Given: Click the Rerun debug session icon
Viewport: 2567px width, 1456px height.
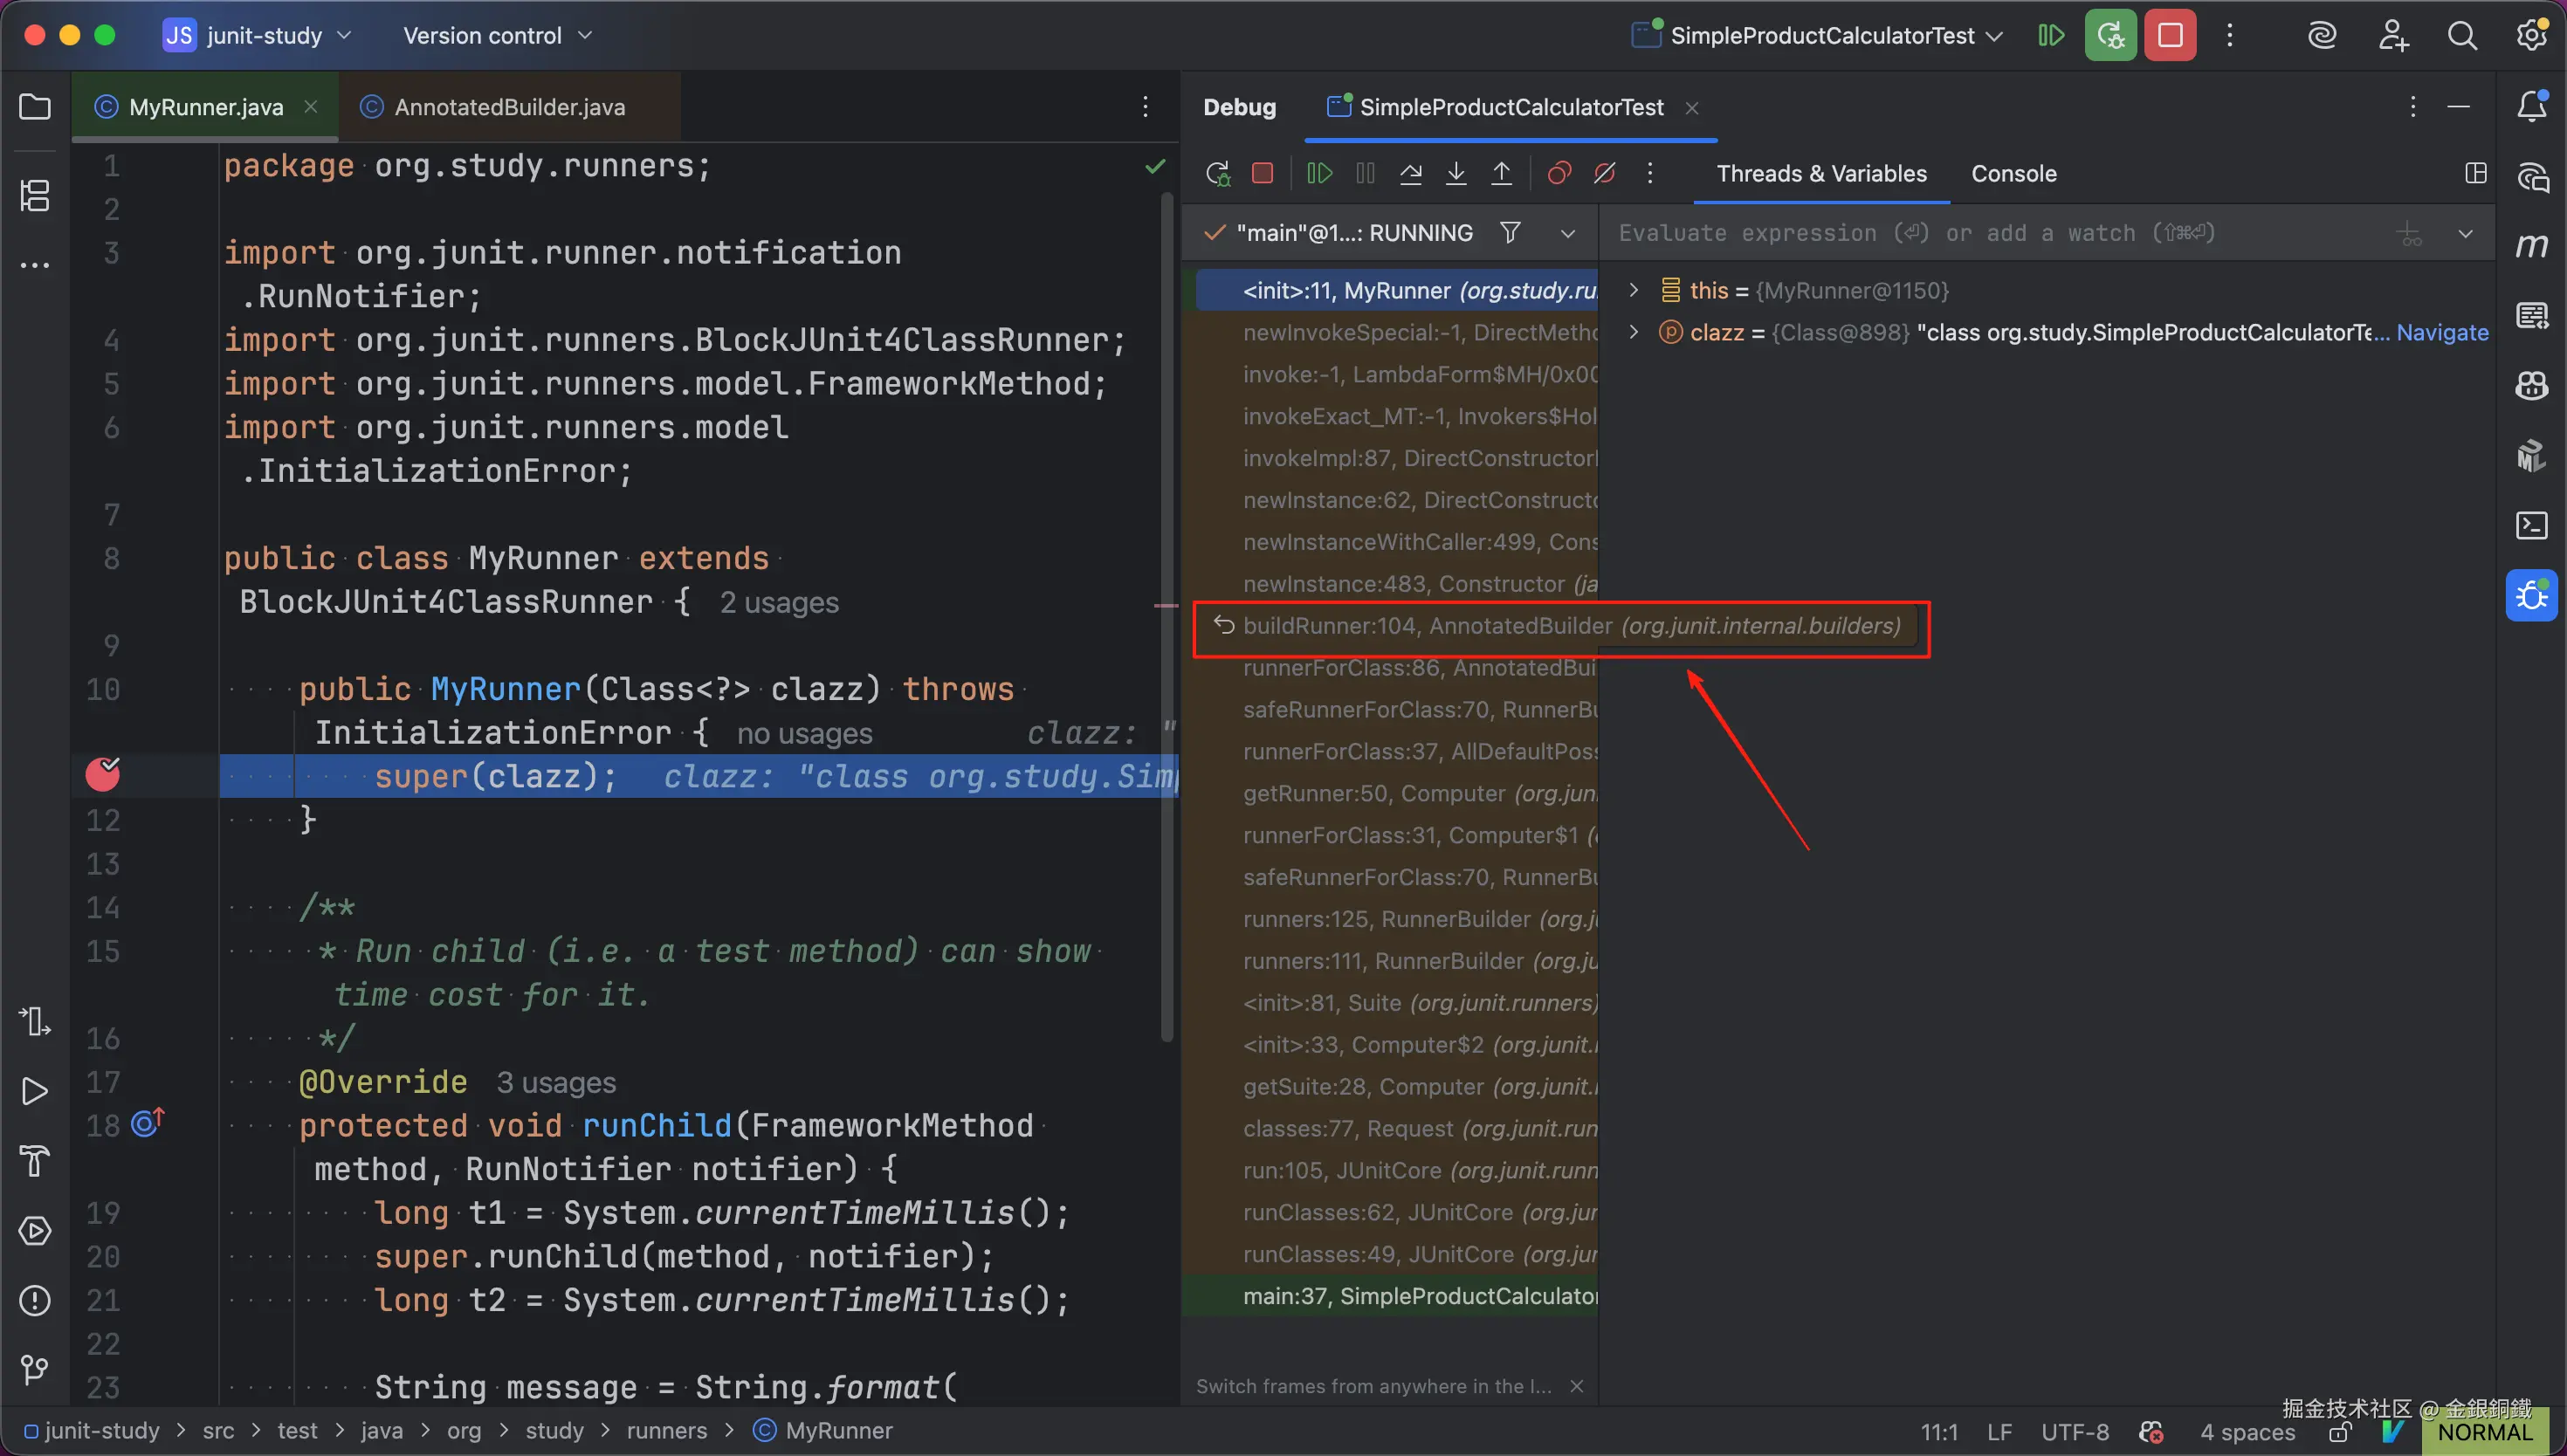Looking at the screenshot, I should tap(1218, 174).
